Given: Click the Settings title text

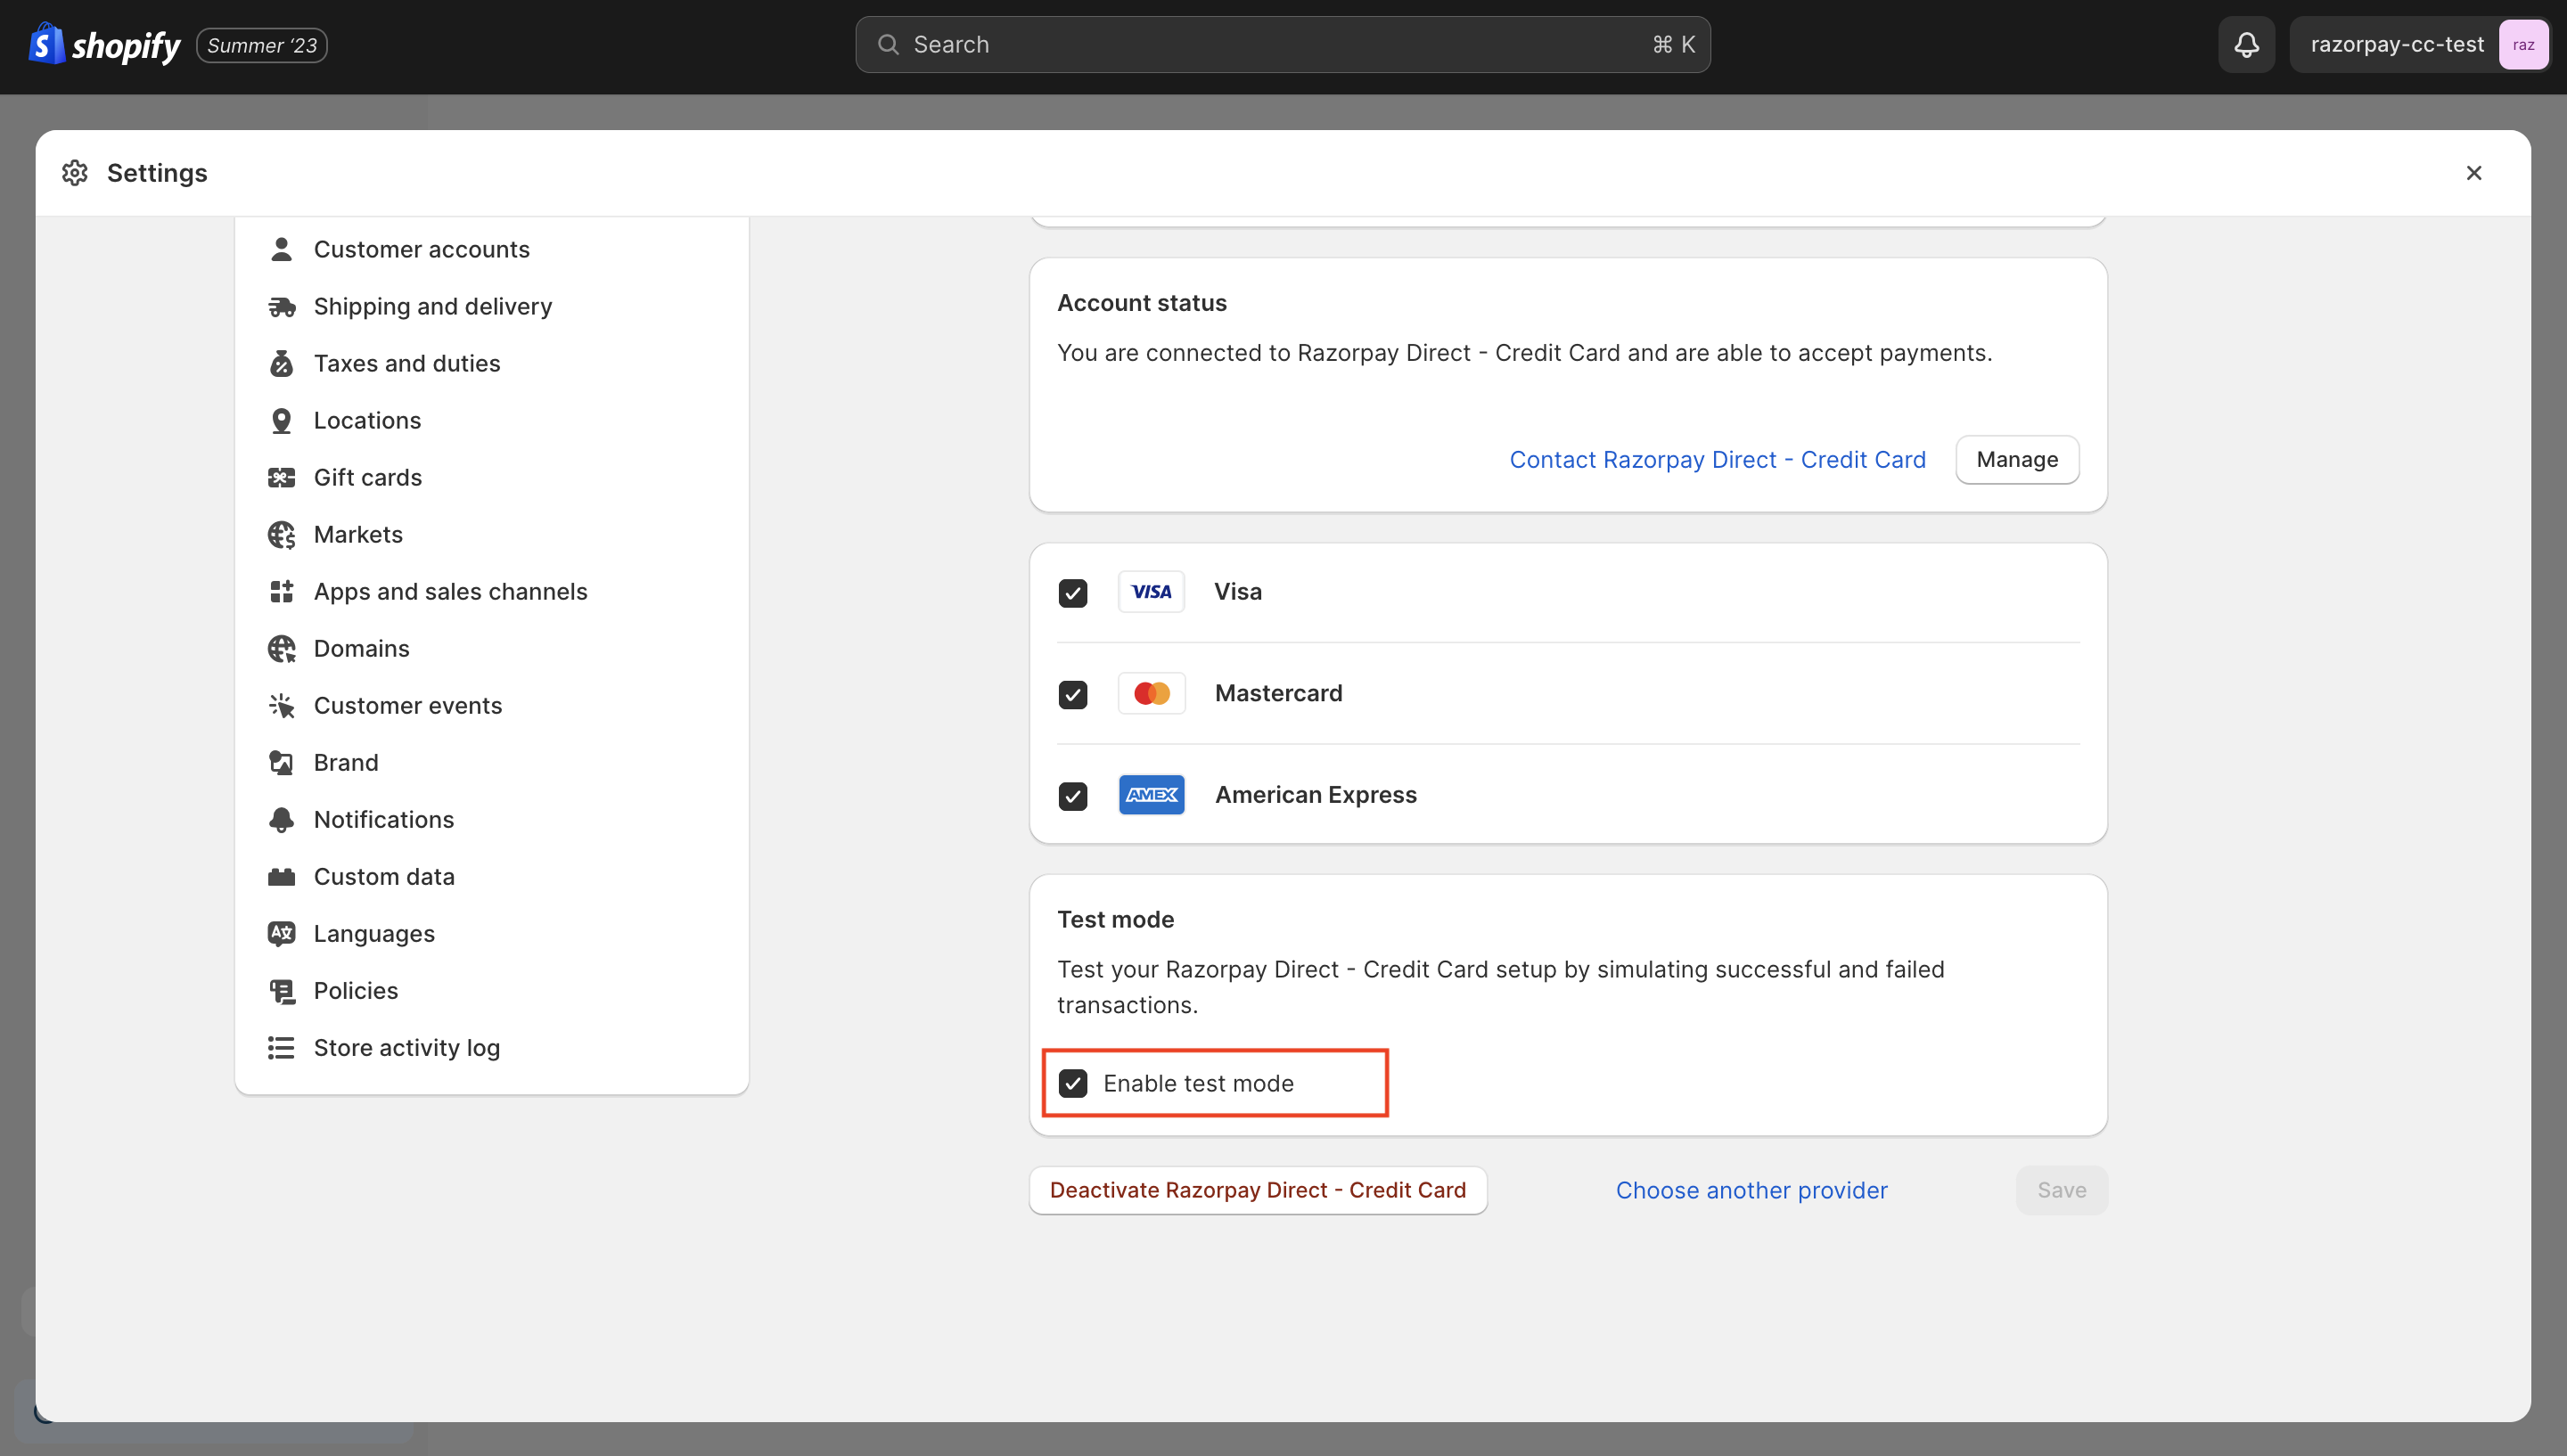Looking at the screenshot, I should pyautogui.click(x=157, y=173).
